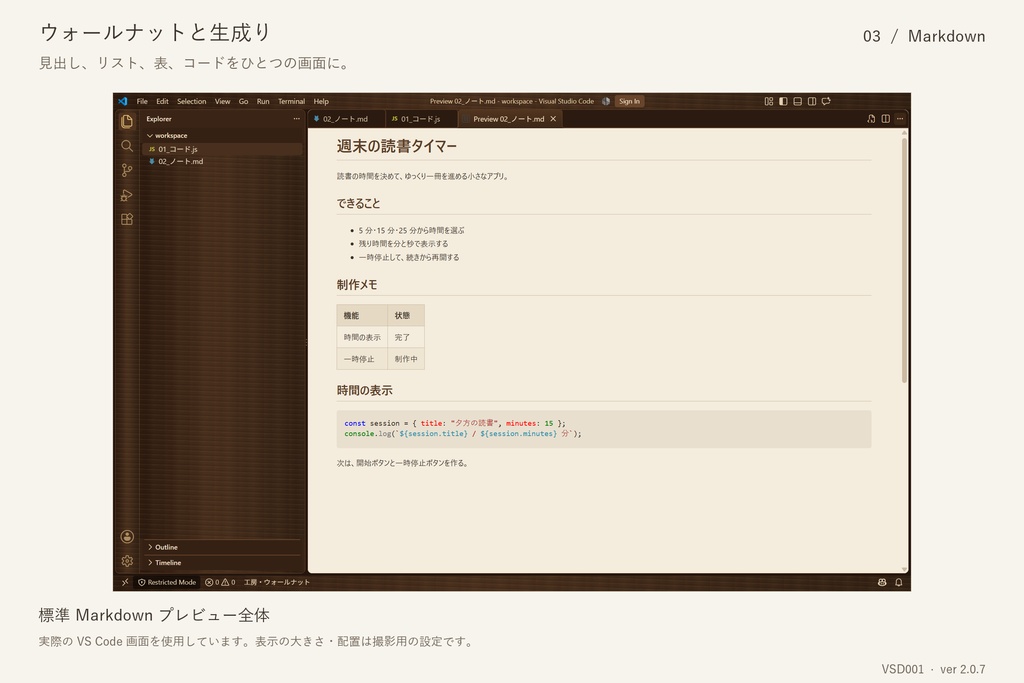Open the Run menu
The height and width of the screenshot is (683, 1024).
[x=263, y=101]
